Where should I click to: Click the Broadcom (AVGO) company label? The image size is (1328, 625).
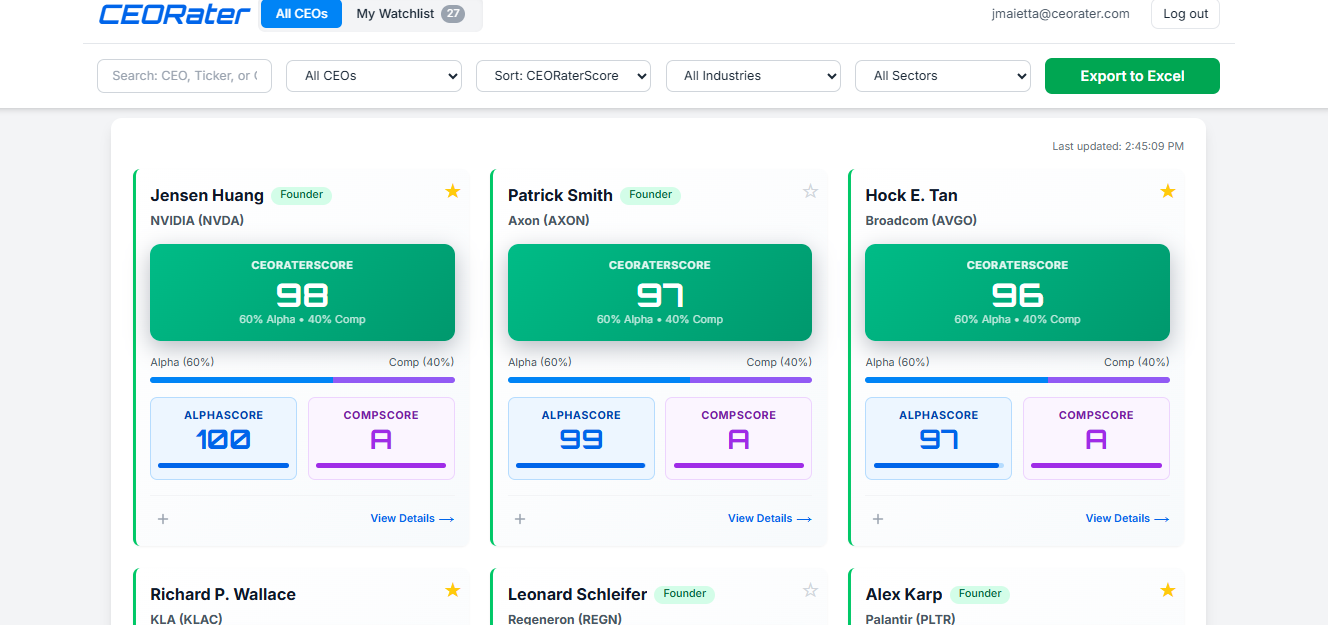[921, 220]
